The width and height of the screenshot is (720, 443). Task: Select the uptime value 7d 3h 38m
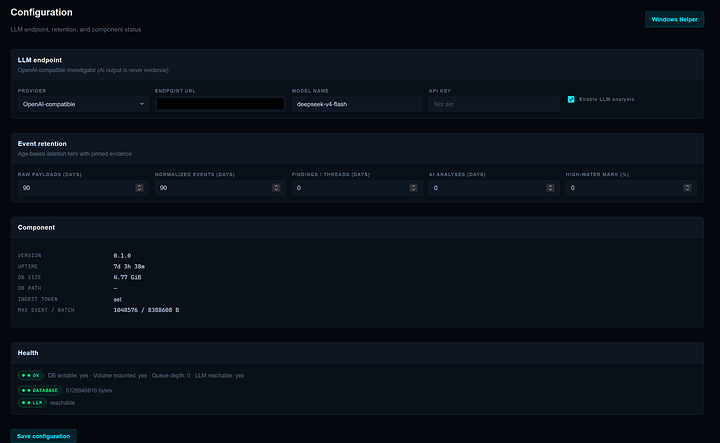(129, 267)
